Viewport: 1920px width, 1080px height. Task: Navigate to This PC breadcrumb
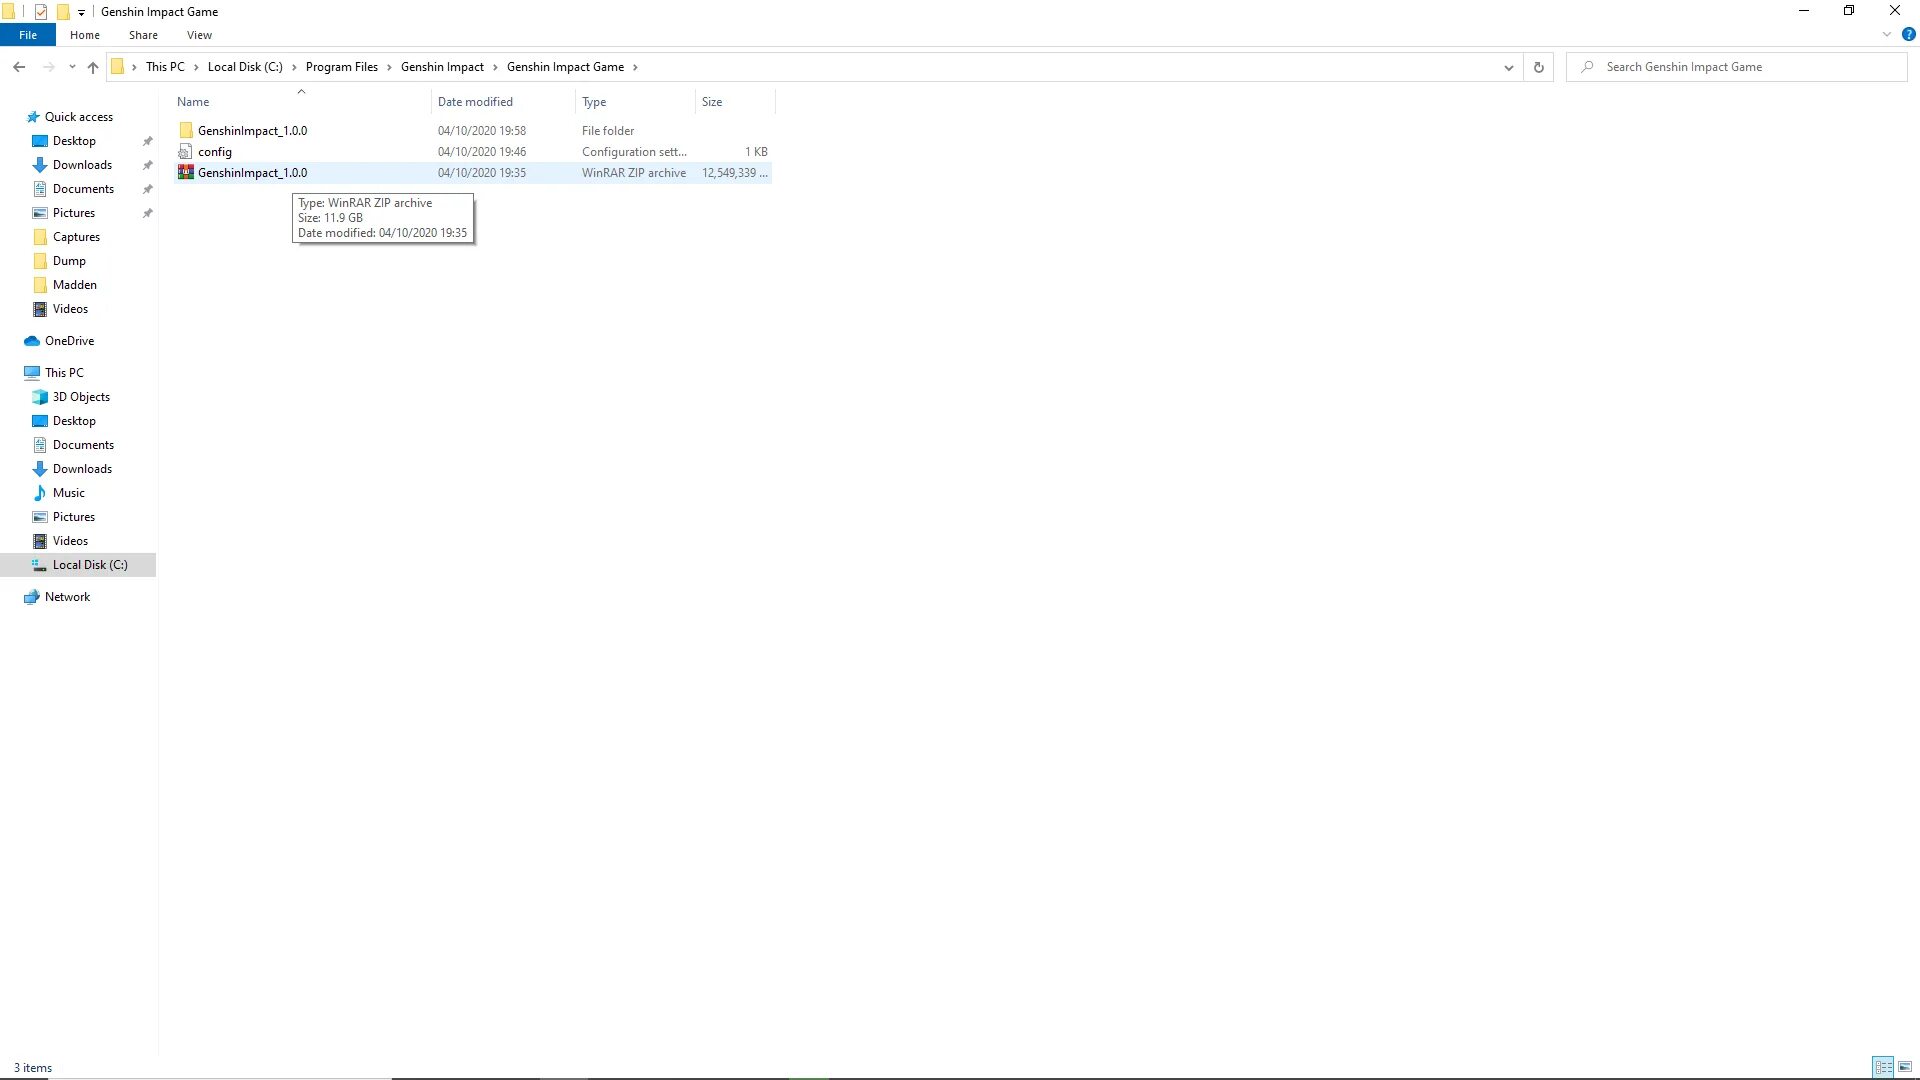[165, 67]
